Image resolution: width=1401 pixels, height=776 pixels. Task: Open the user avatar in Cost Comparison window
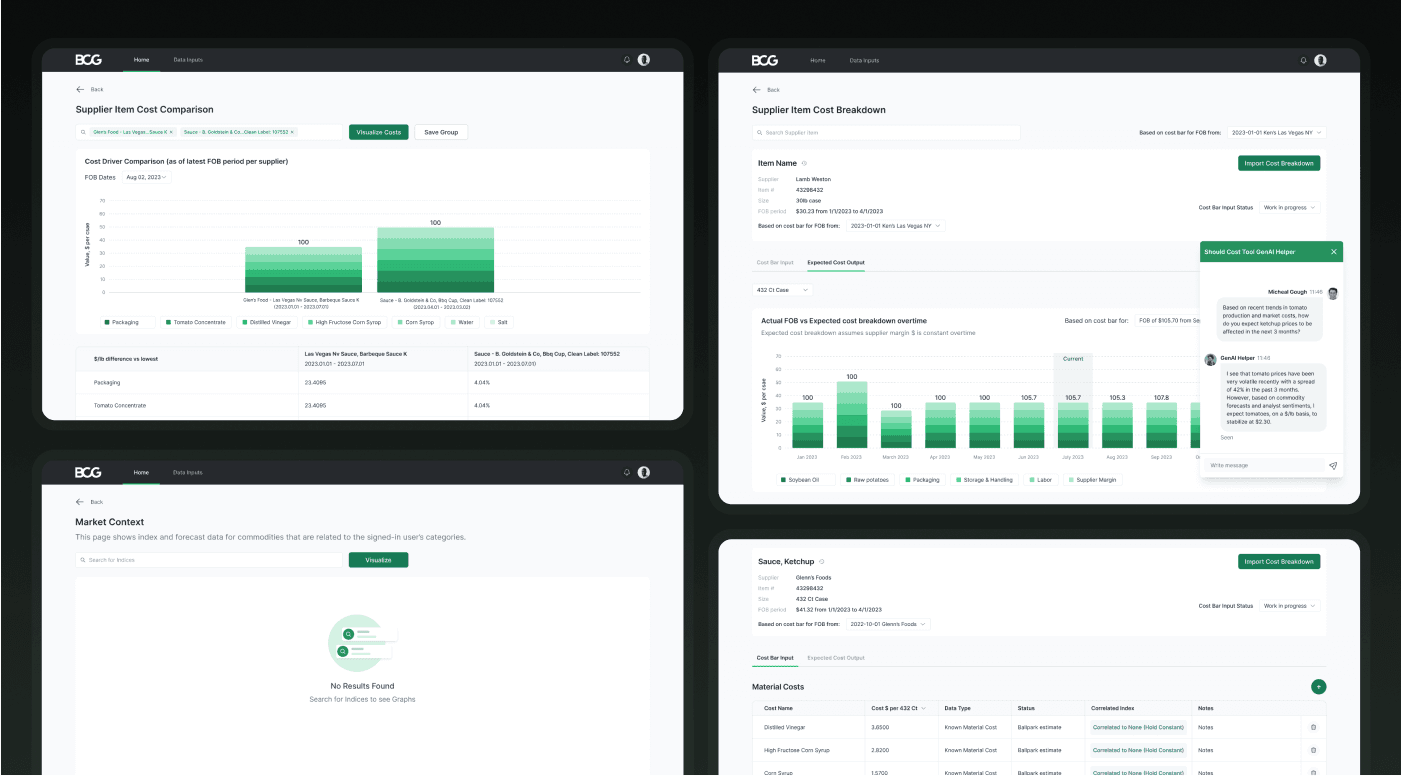click(x=644, y=60)
